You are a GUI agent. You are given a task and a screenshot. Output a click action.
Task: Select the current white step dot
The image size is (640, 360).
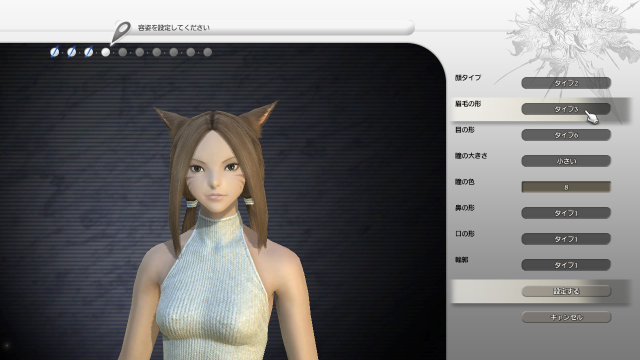point(106,52)
